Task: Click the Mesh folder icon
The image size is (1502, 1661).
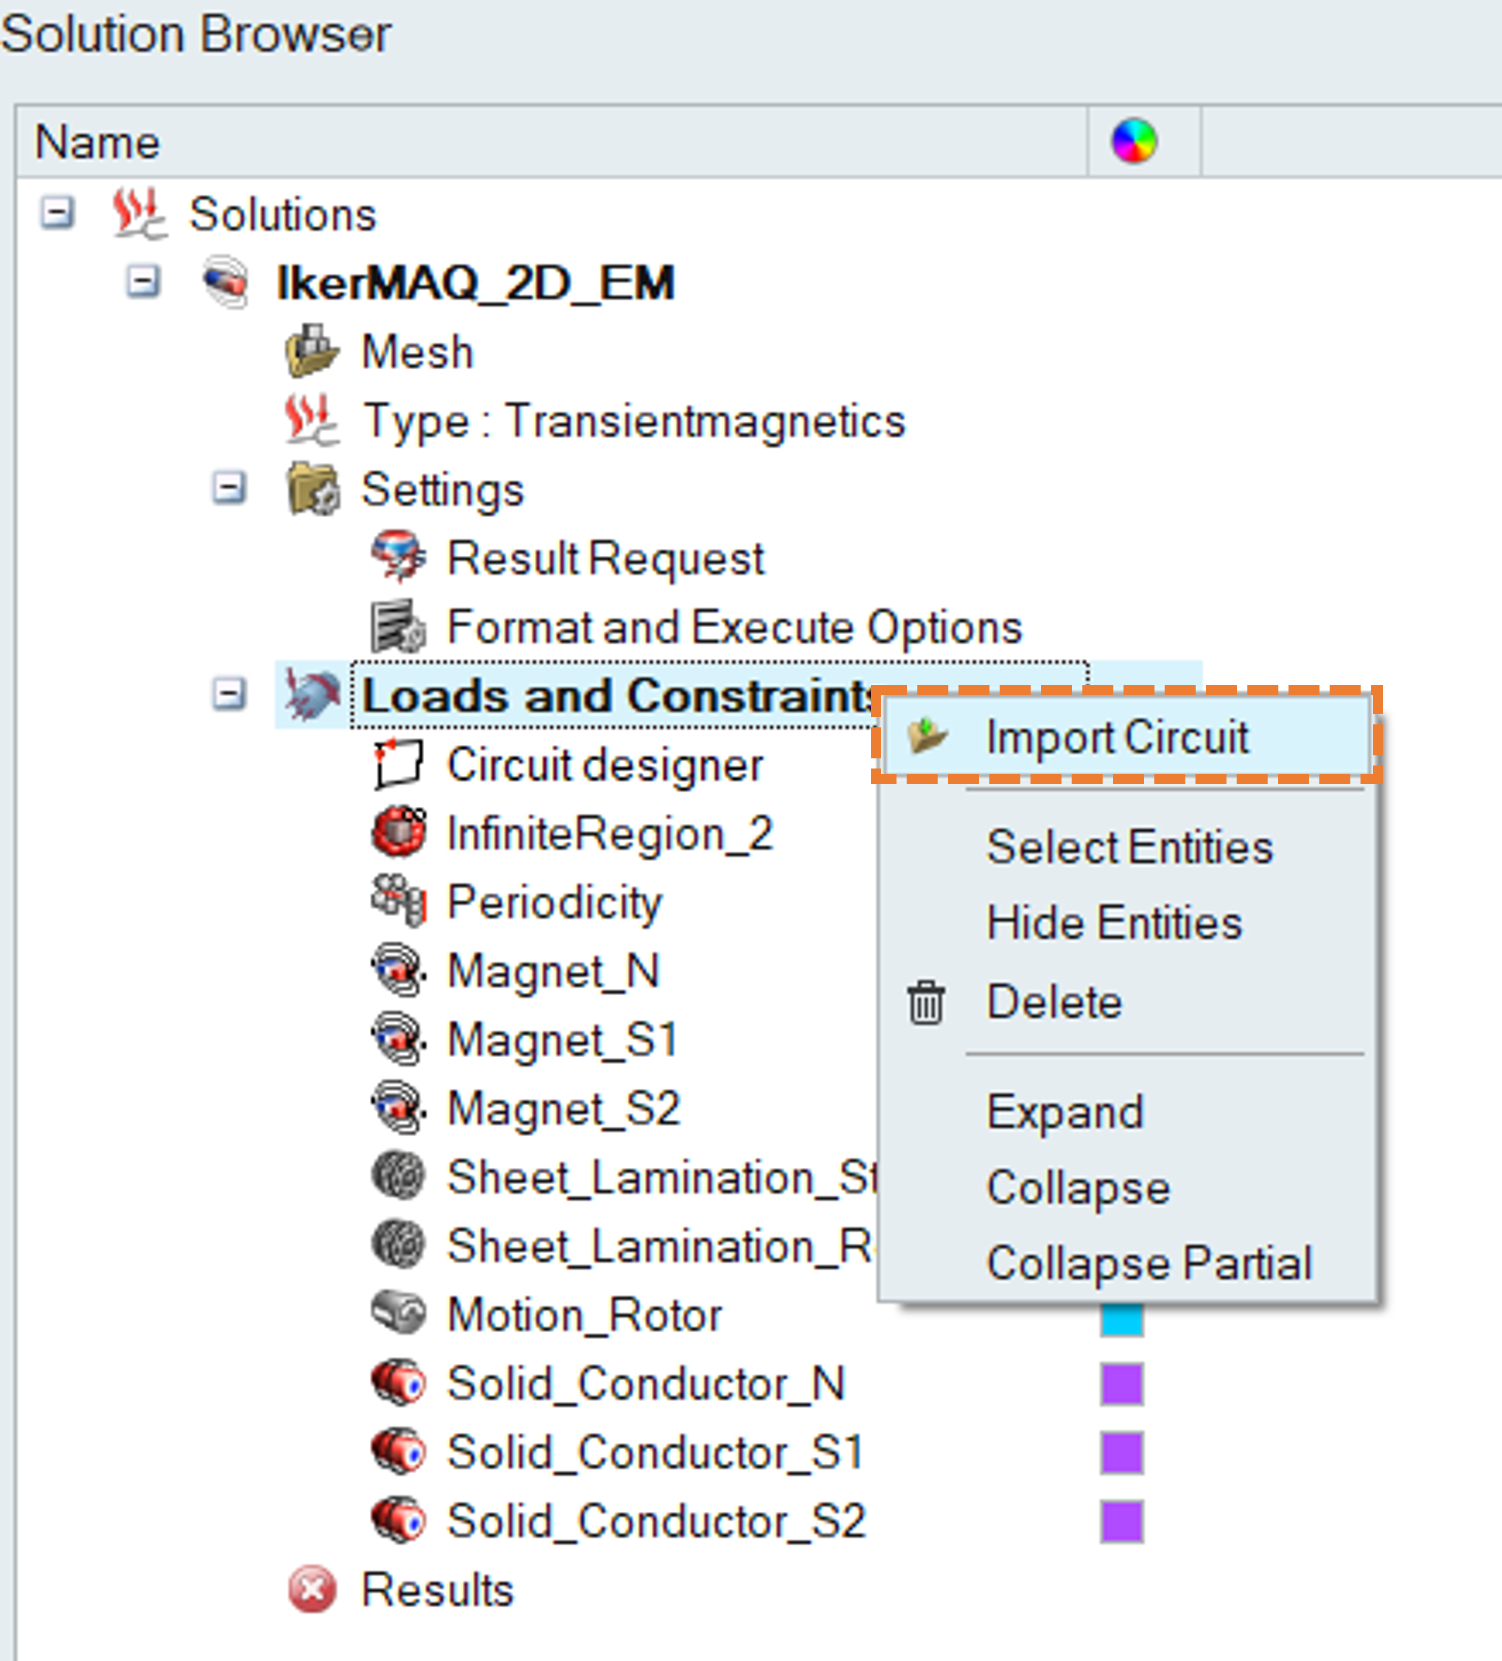Action: coord(311,352)
